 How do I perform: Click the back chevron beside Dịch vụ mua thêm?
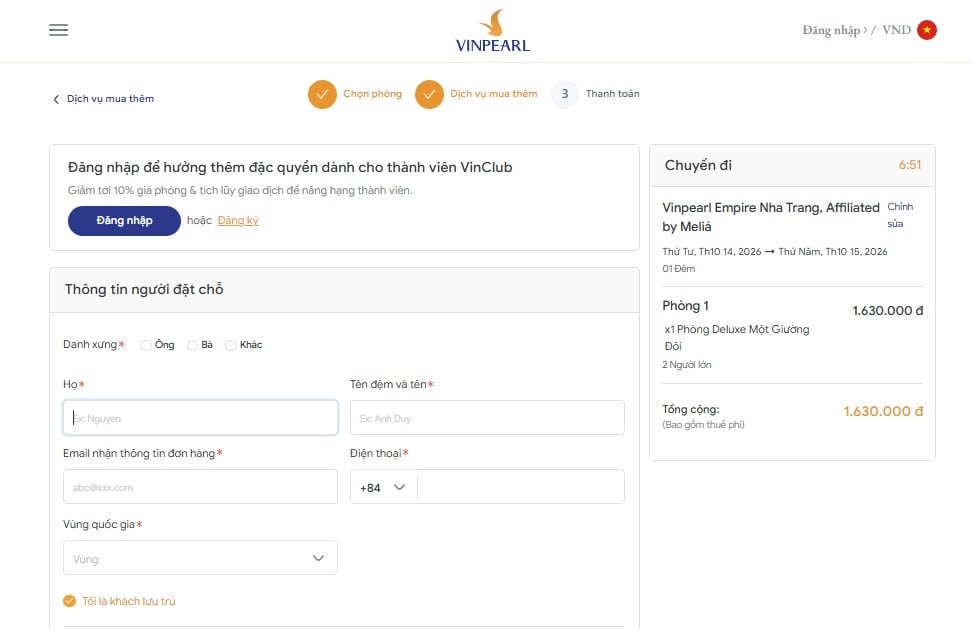56,99
